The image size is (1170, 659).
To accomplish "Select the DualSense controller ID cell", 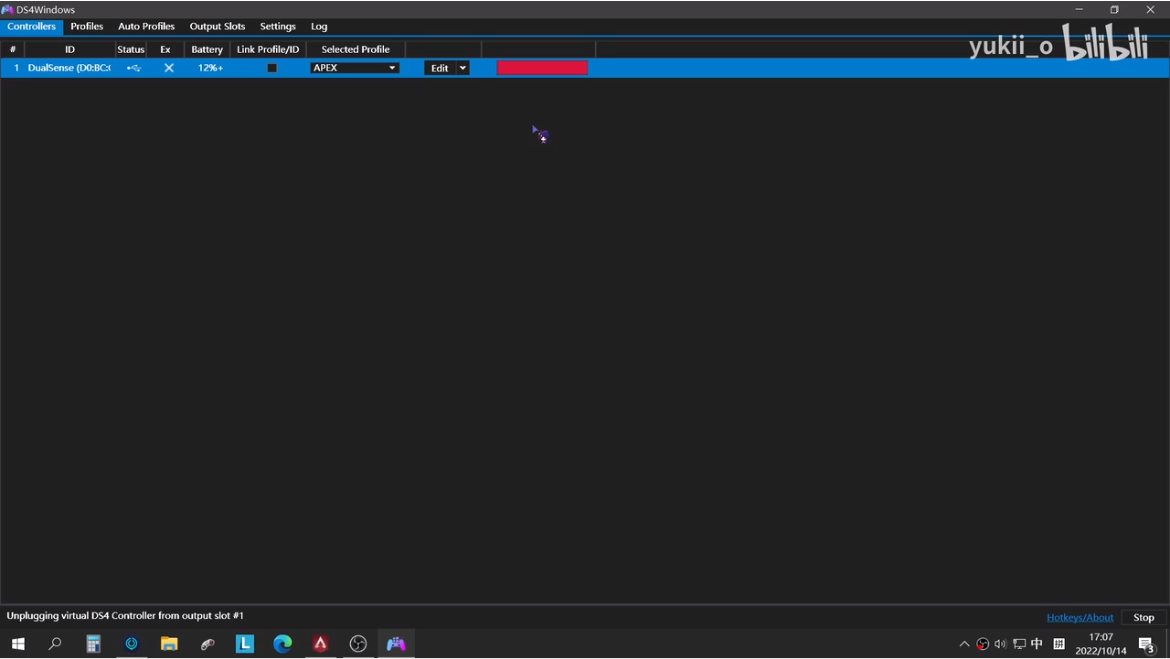I will (x=69, y=68).
